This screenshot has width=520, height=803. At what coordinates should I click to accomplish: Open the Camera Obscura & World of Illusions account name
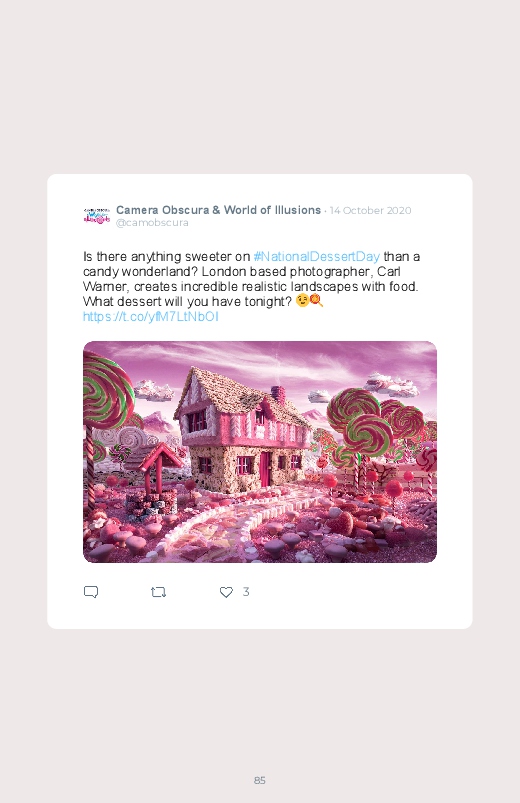point(218,210)
